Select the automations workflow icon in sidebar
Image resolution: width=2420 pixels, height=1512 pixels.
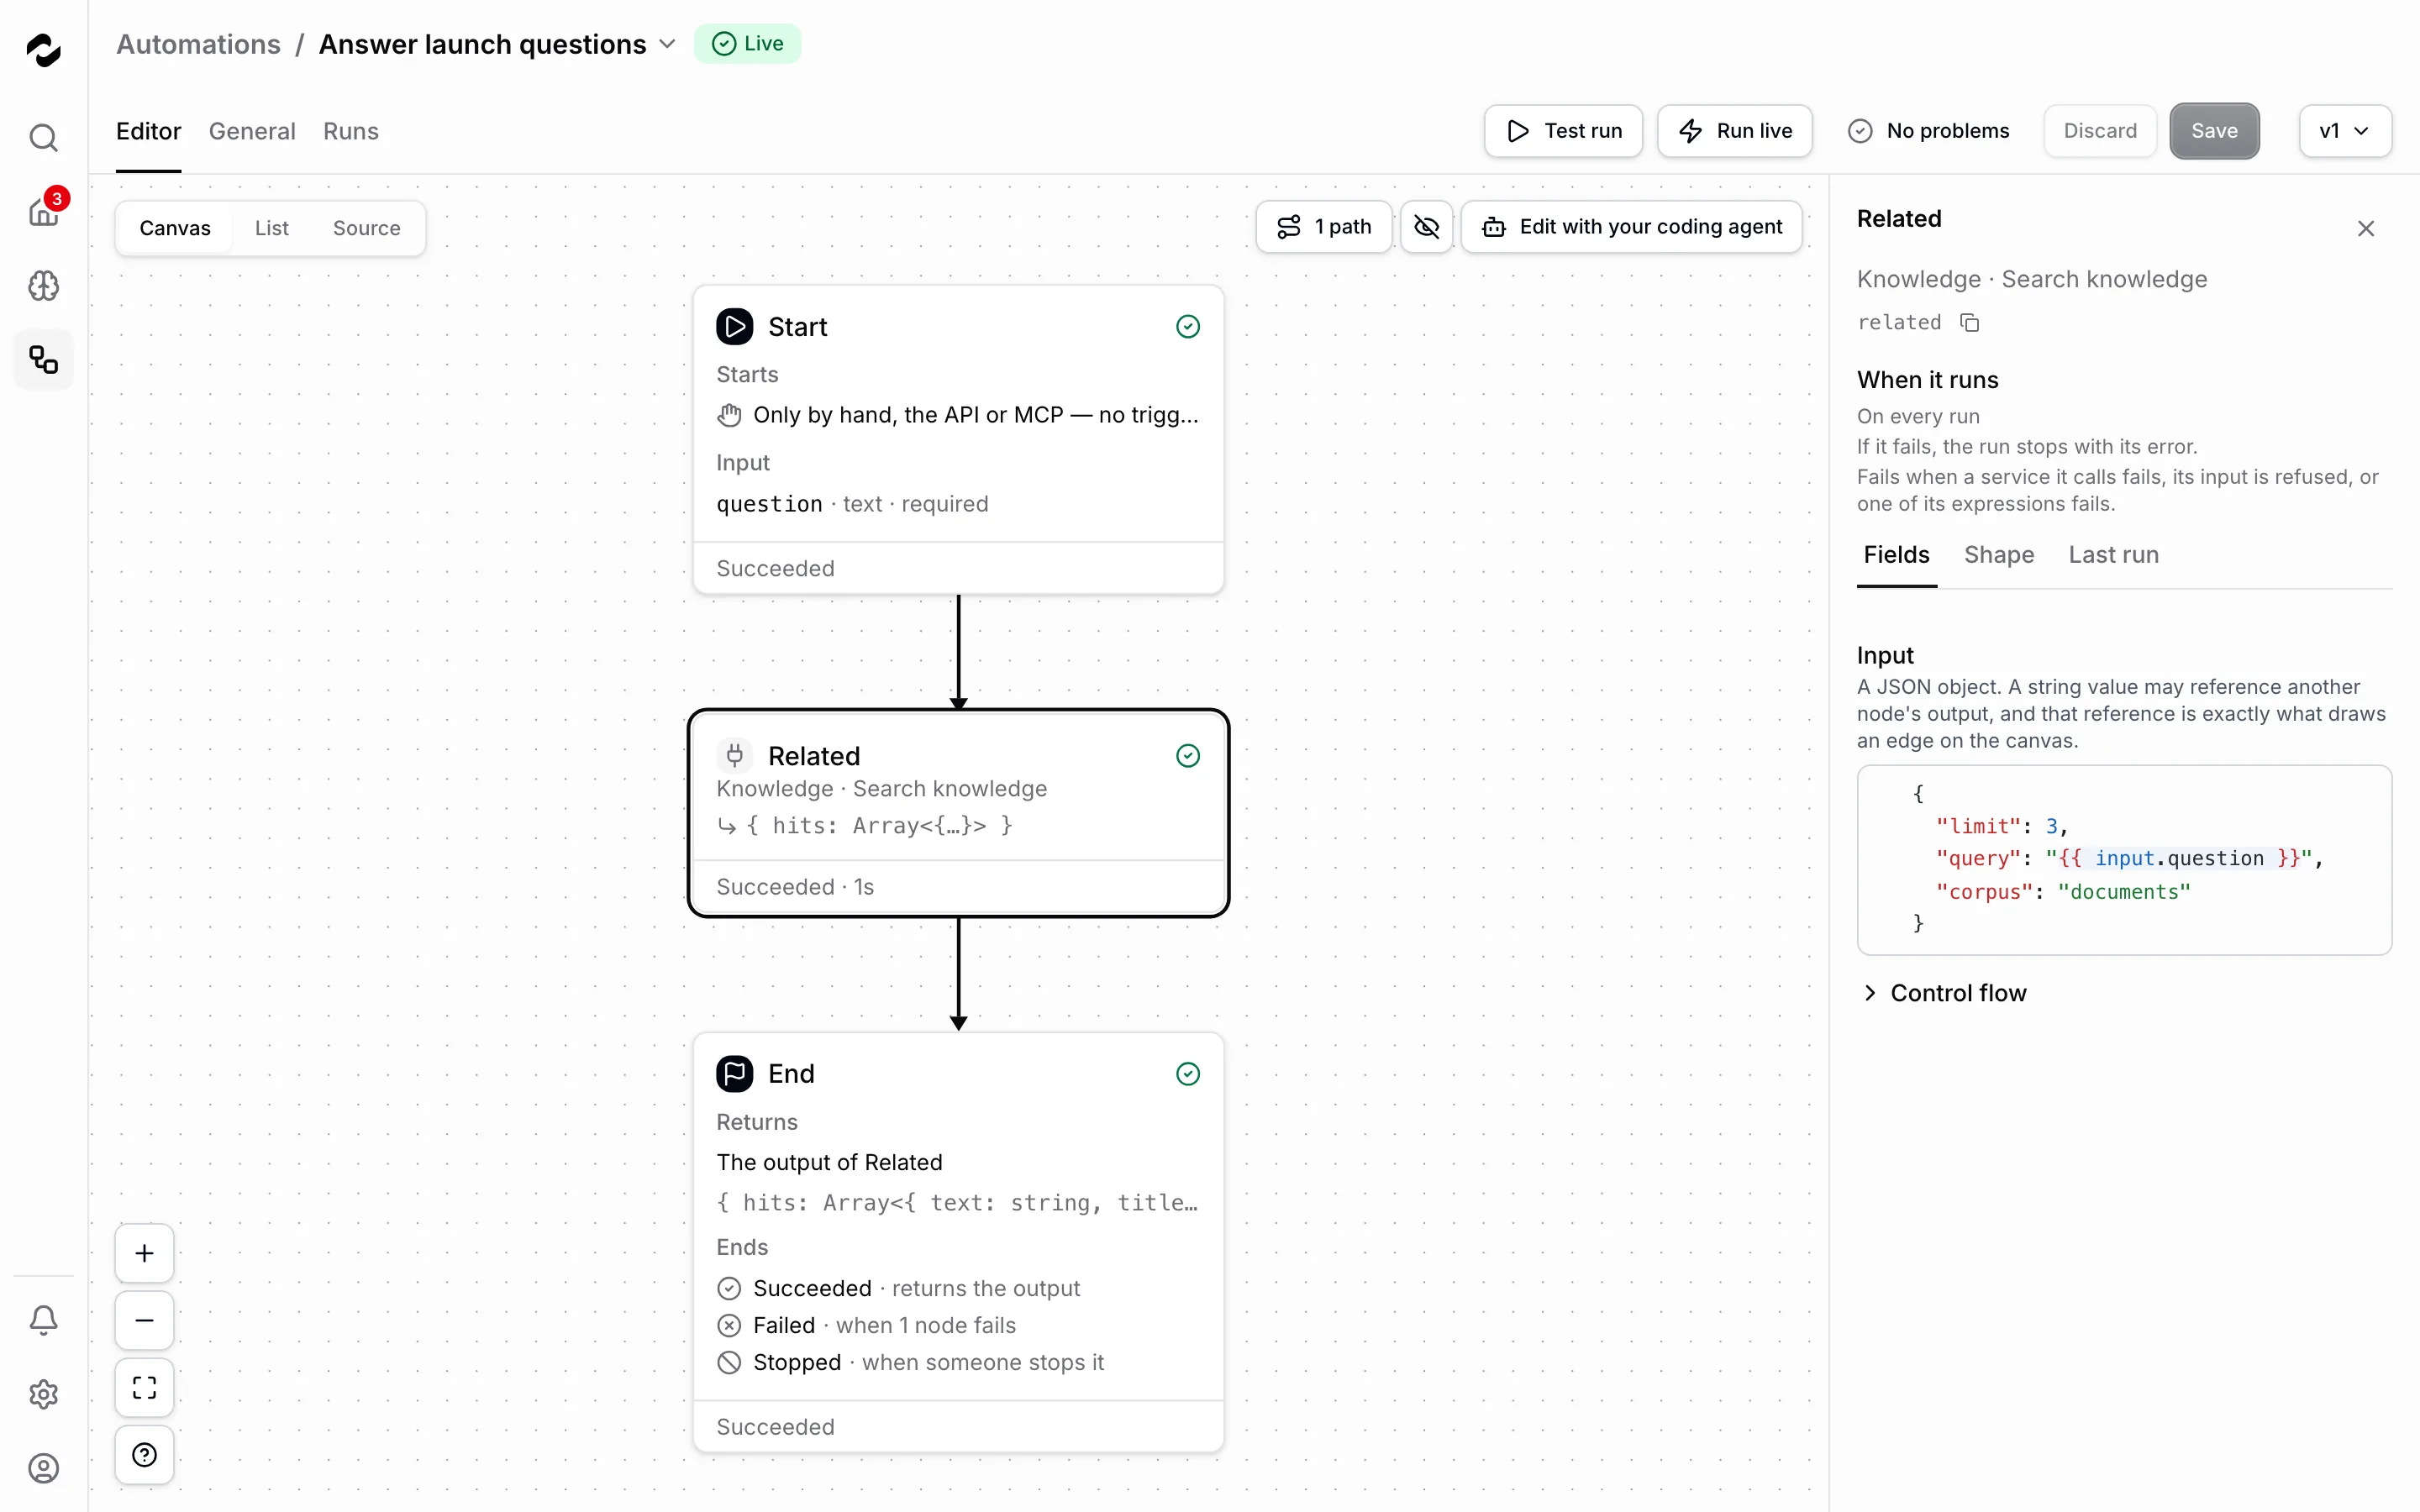(x=43, y=360)
